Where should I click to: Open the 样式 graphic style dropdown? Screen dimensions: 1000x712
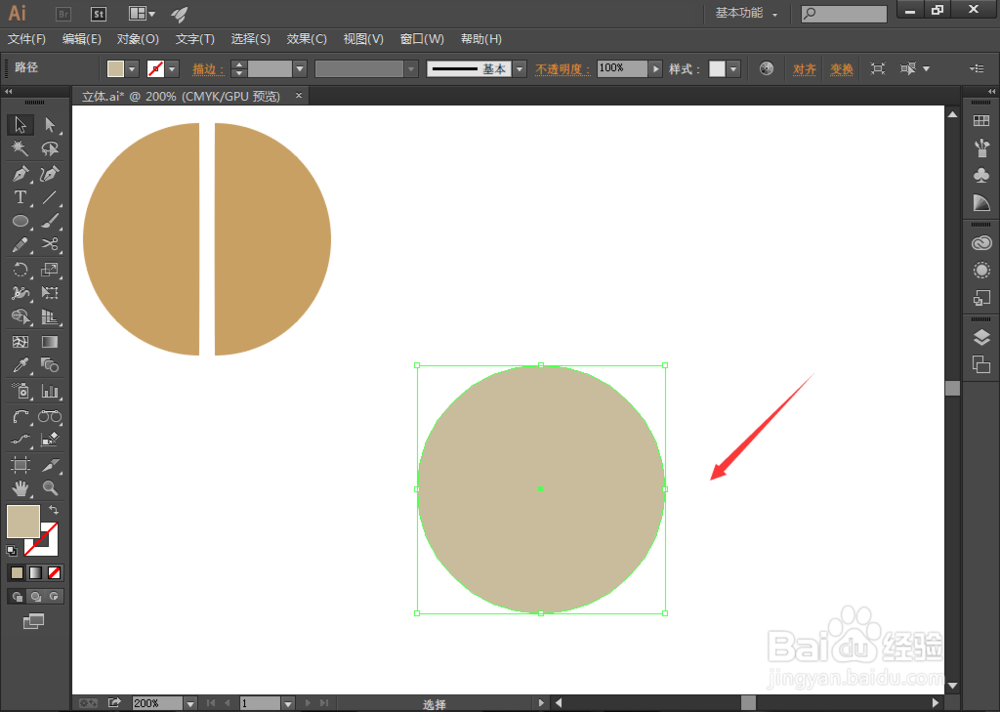(x=733, y=68)
